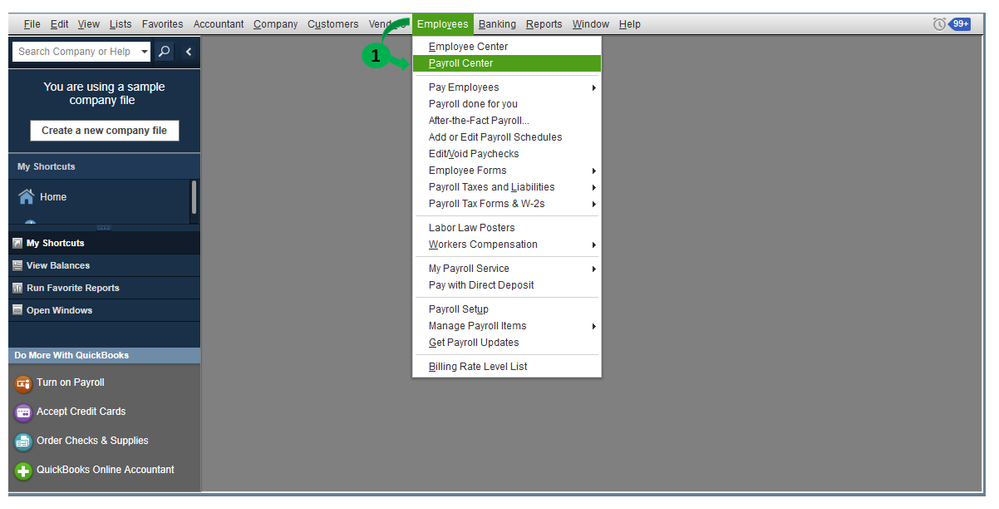
Task: Select the highlighted Payroll Center entry
Action: pyautogui.click(x=507, y=63)
